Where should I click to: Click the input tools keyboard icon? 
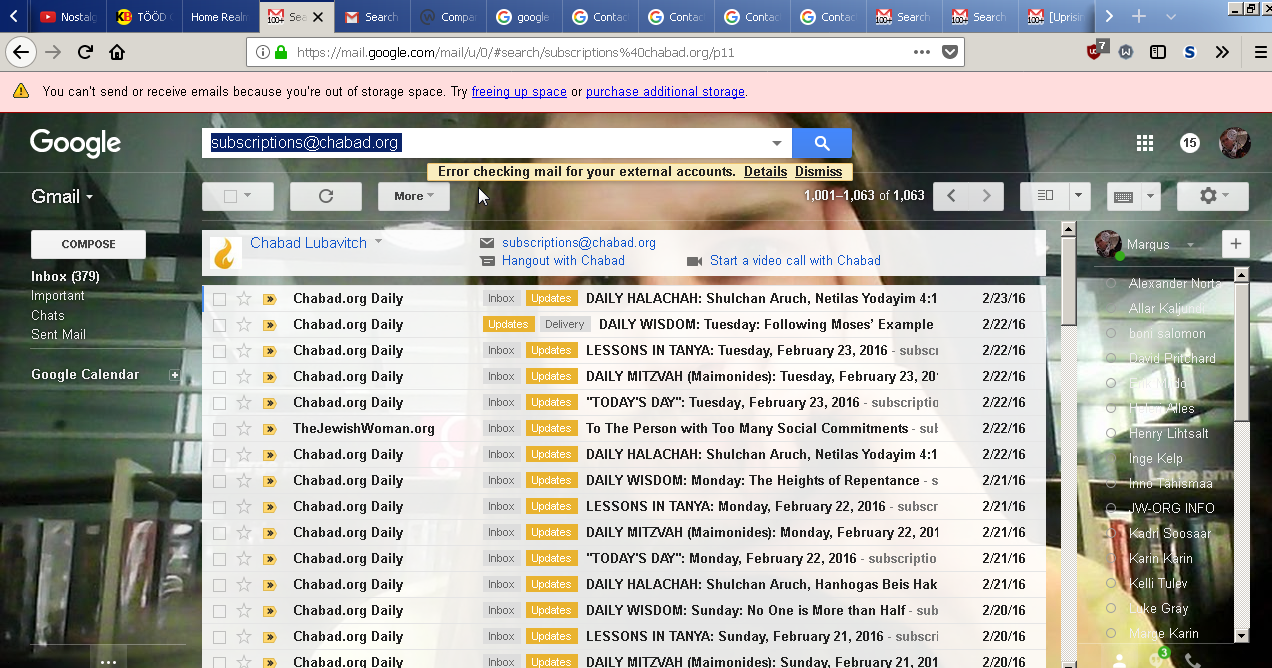pyautogui.click(x=1123, y=196)
